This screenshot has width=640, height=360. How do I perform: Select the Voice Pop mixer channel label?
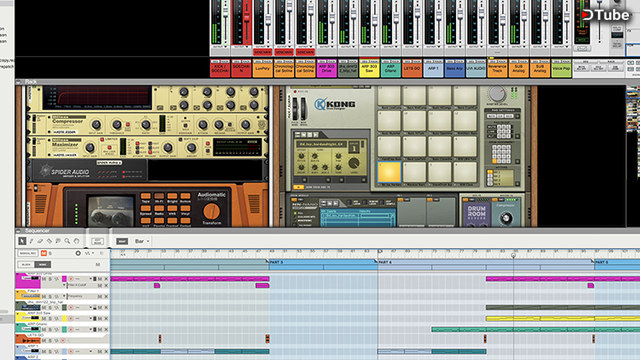tap(561, 69)
